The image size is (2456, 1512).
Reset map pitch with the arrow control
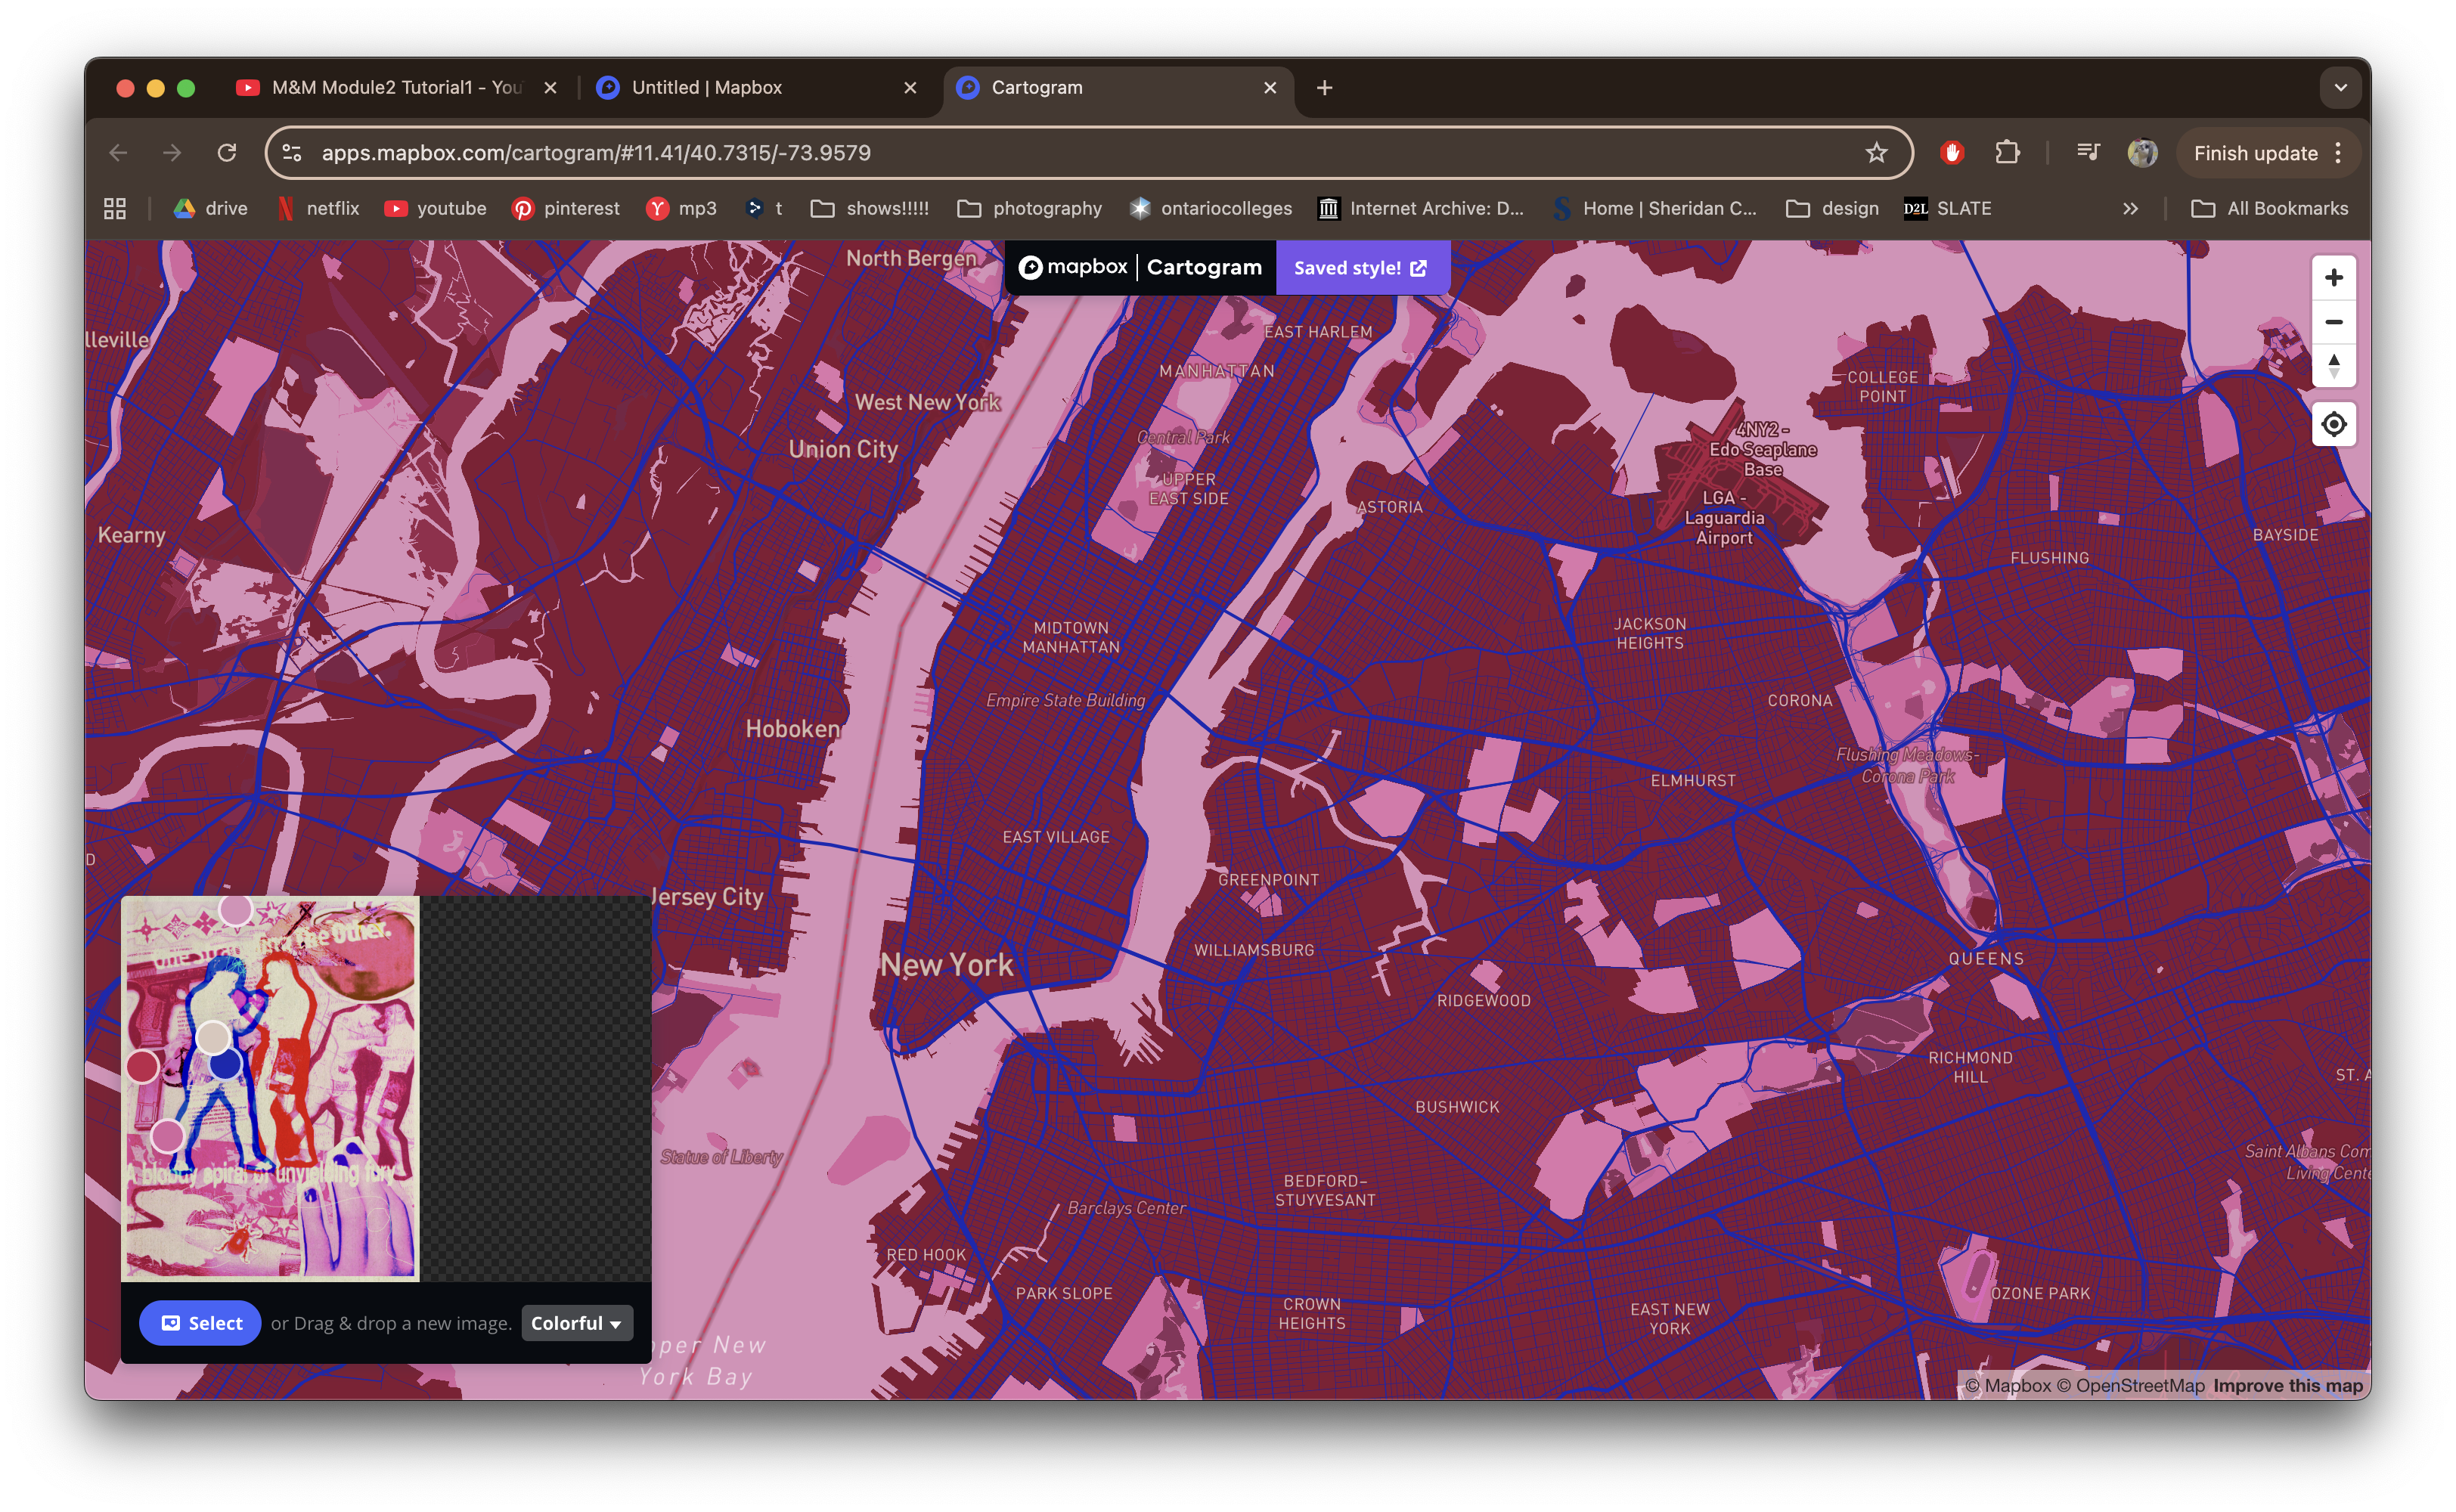click(x=2334, y=367)
